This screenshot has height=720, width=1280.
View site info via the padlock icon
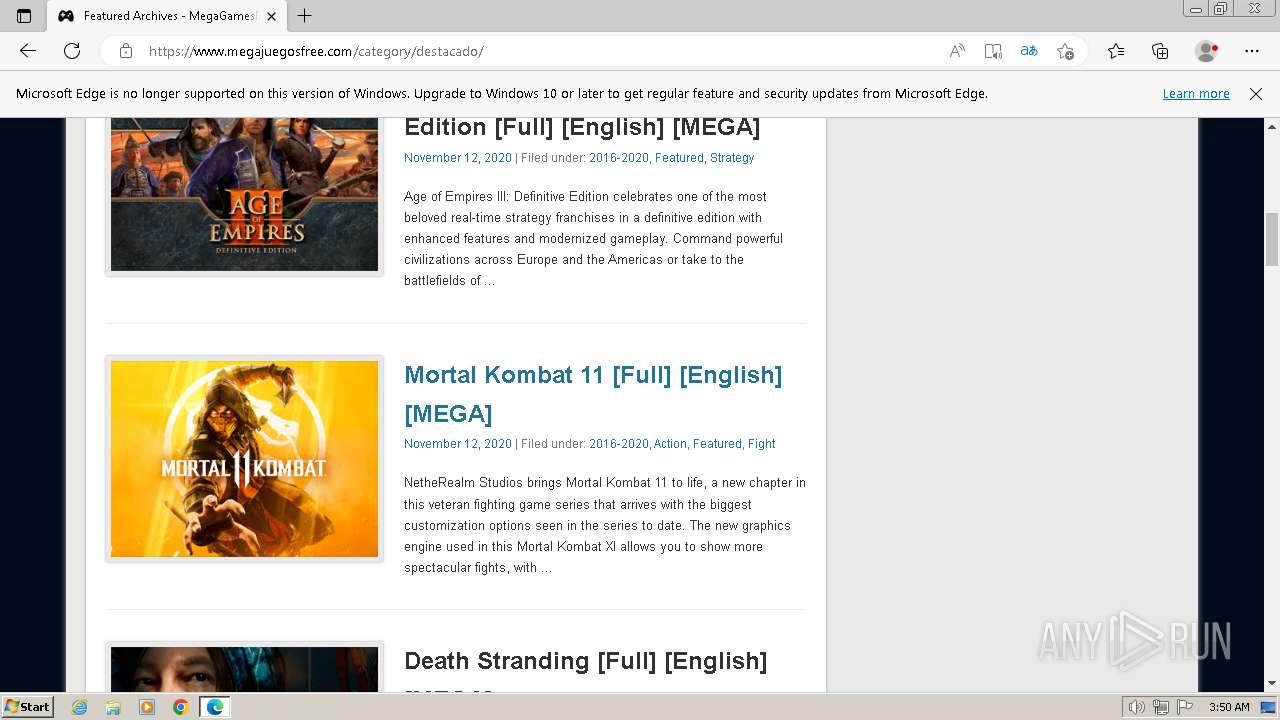[126, 51]
